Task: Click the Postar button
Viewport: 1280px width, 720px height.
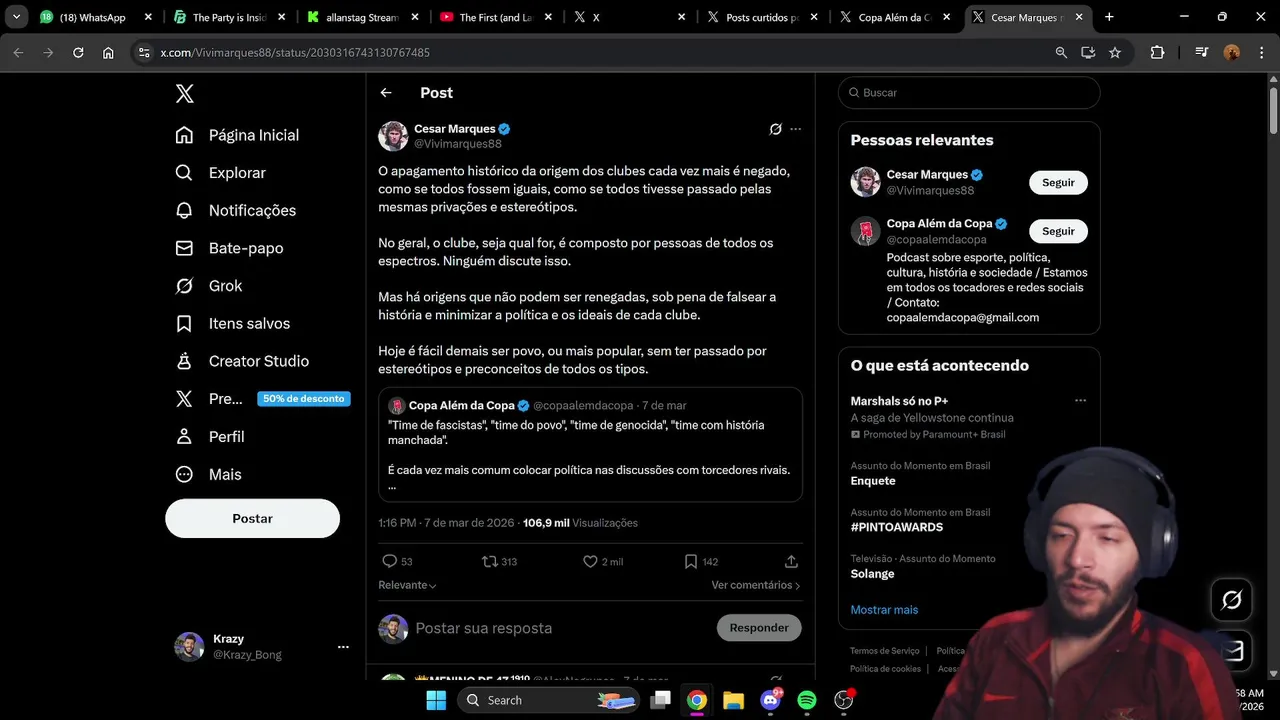Action: (x=252, y=519)
